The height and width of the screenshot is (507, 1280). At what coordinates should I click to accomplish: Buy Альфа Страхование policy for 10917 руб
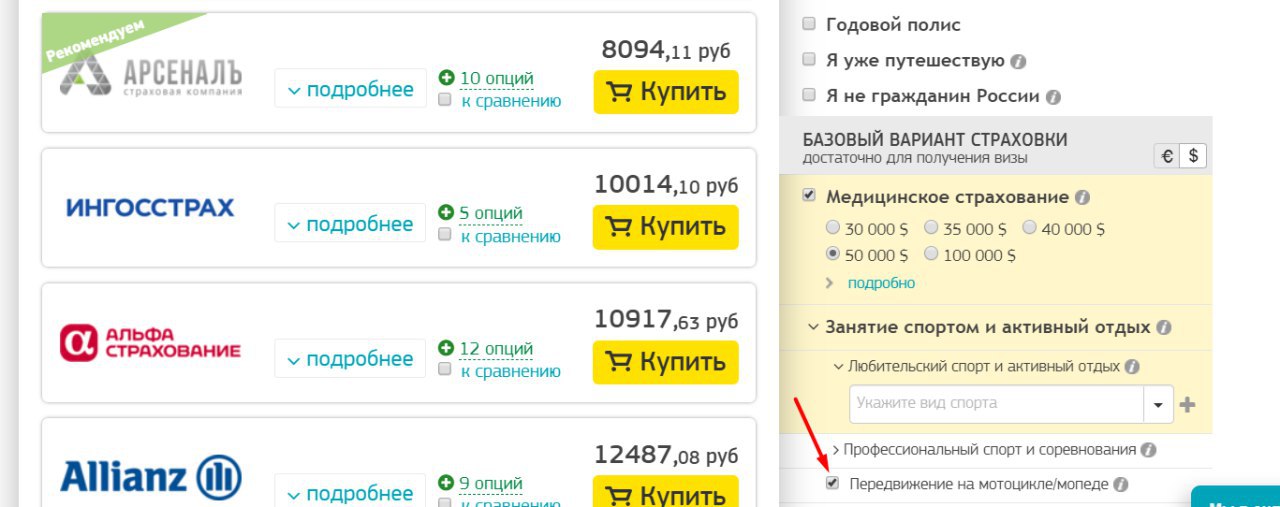click(x=666, y=362)
